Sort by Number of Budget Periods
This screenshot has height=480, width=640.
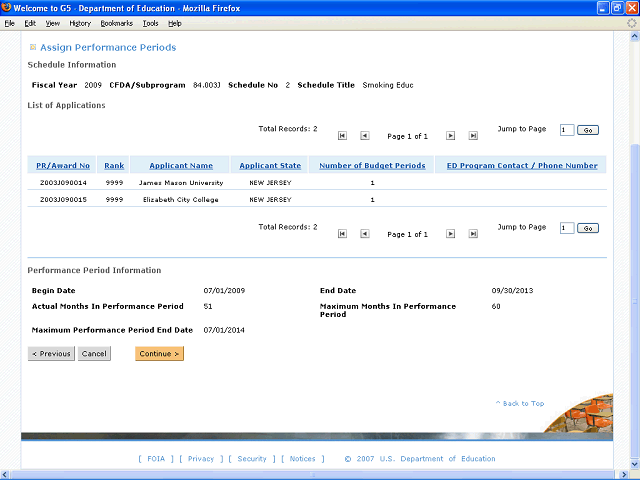(372, 165)
